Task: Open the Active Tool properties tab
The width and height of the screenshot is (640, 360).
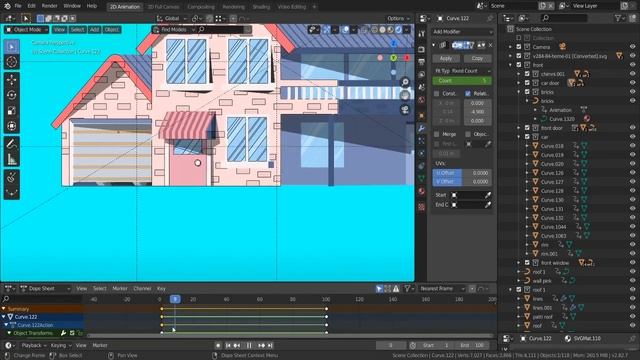Action: pyautogui.click(x=422, y=34)
